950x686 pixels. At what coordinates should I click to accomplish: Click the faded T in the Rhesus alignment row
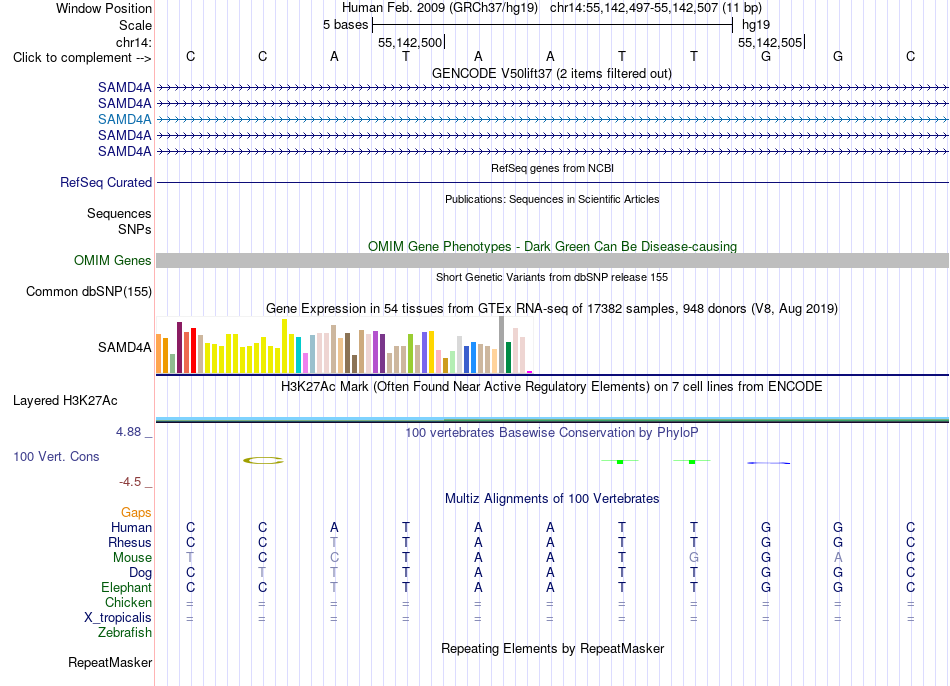pos(334,542)
